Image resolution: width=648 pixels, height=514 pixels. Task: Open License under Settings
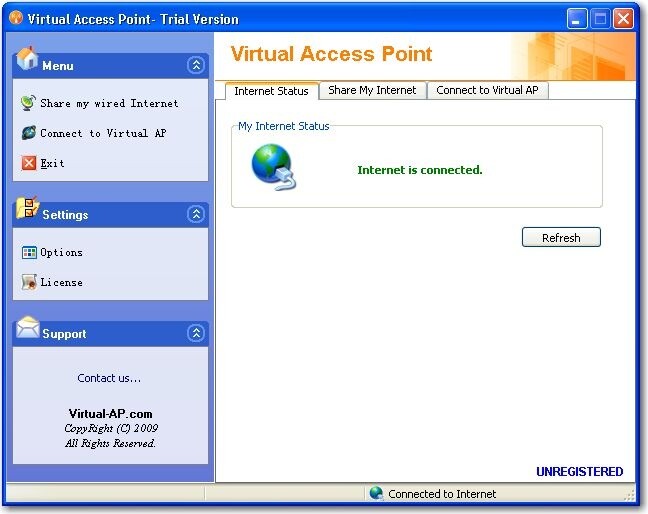pyautogui.click(x=62, y=283)
